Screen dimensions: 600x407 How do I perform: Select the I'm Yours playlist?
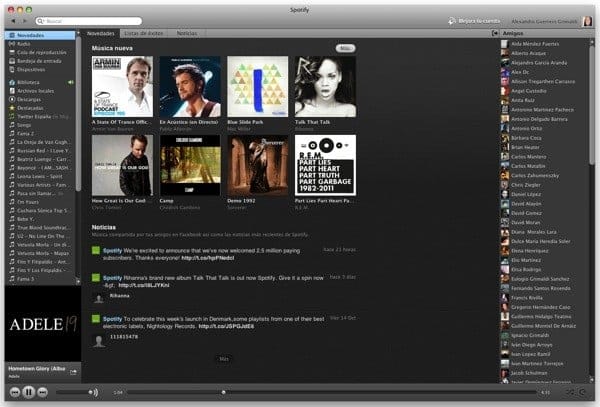tap(40, 202)
